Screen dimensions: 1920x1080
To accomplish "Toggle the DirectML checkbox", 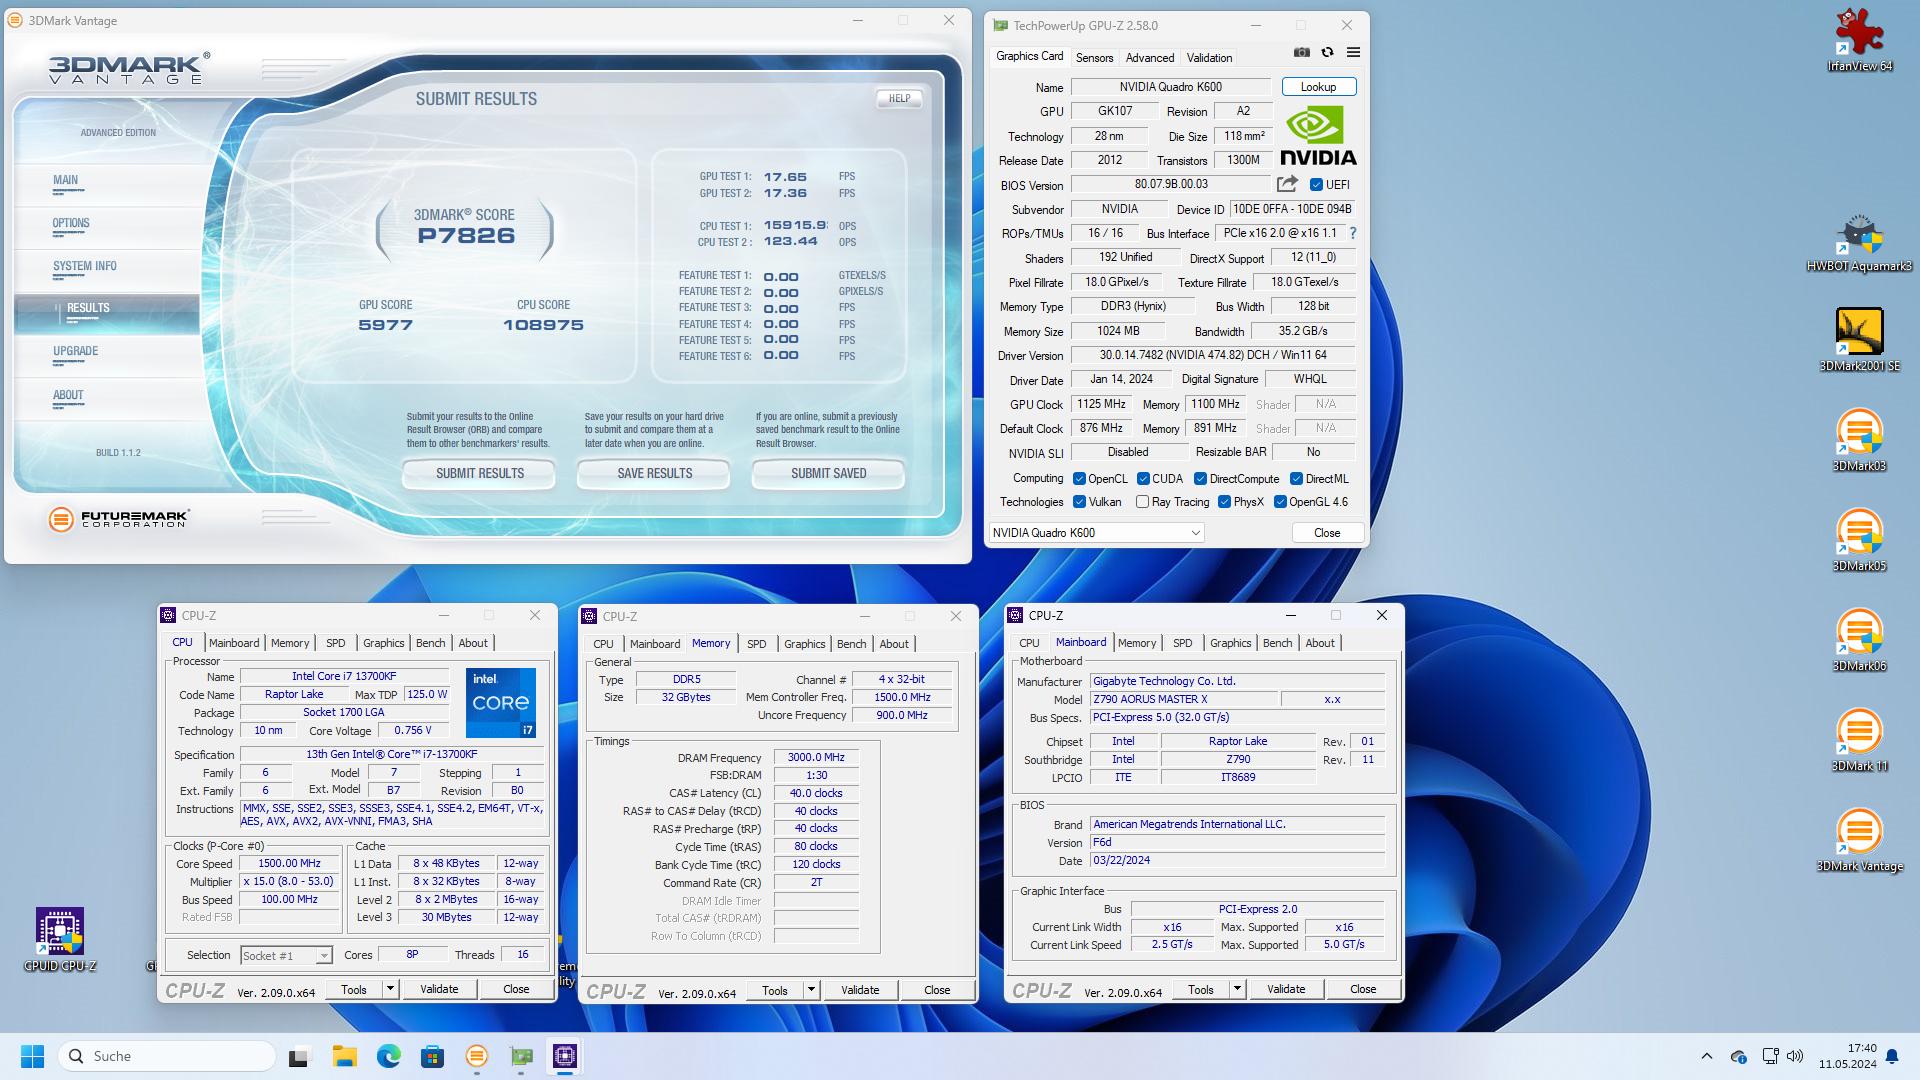I will [x=1296, y=479].
